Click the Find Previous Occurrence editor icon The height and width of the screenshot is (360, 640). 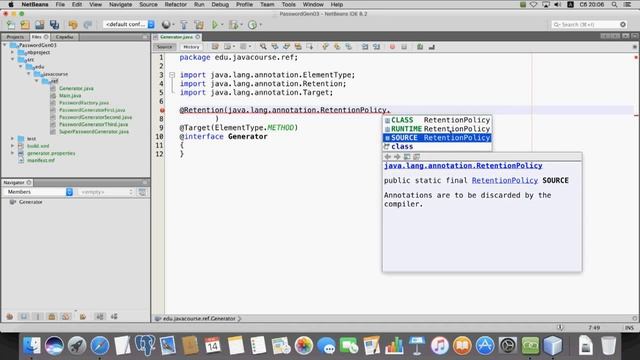pos(275,47)
